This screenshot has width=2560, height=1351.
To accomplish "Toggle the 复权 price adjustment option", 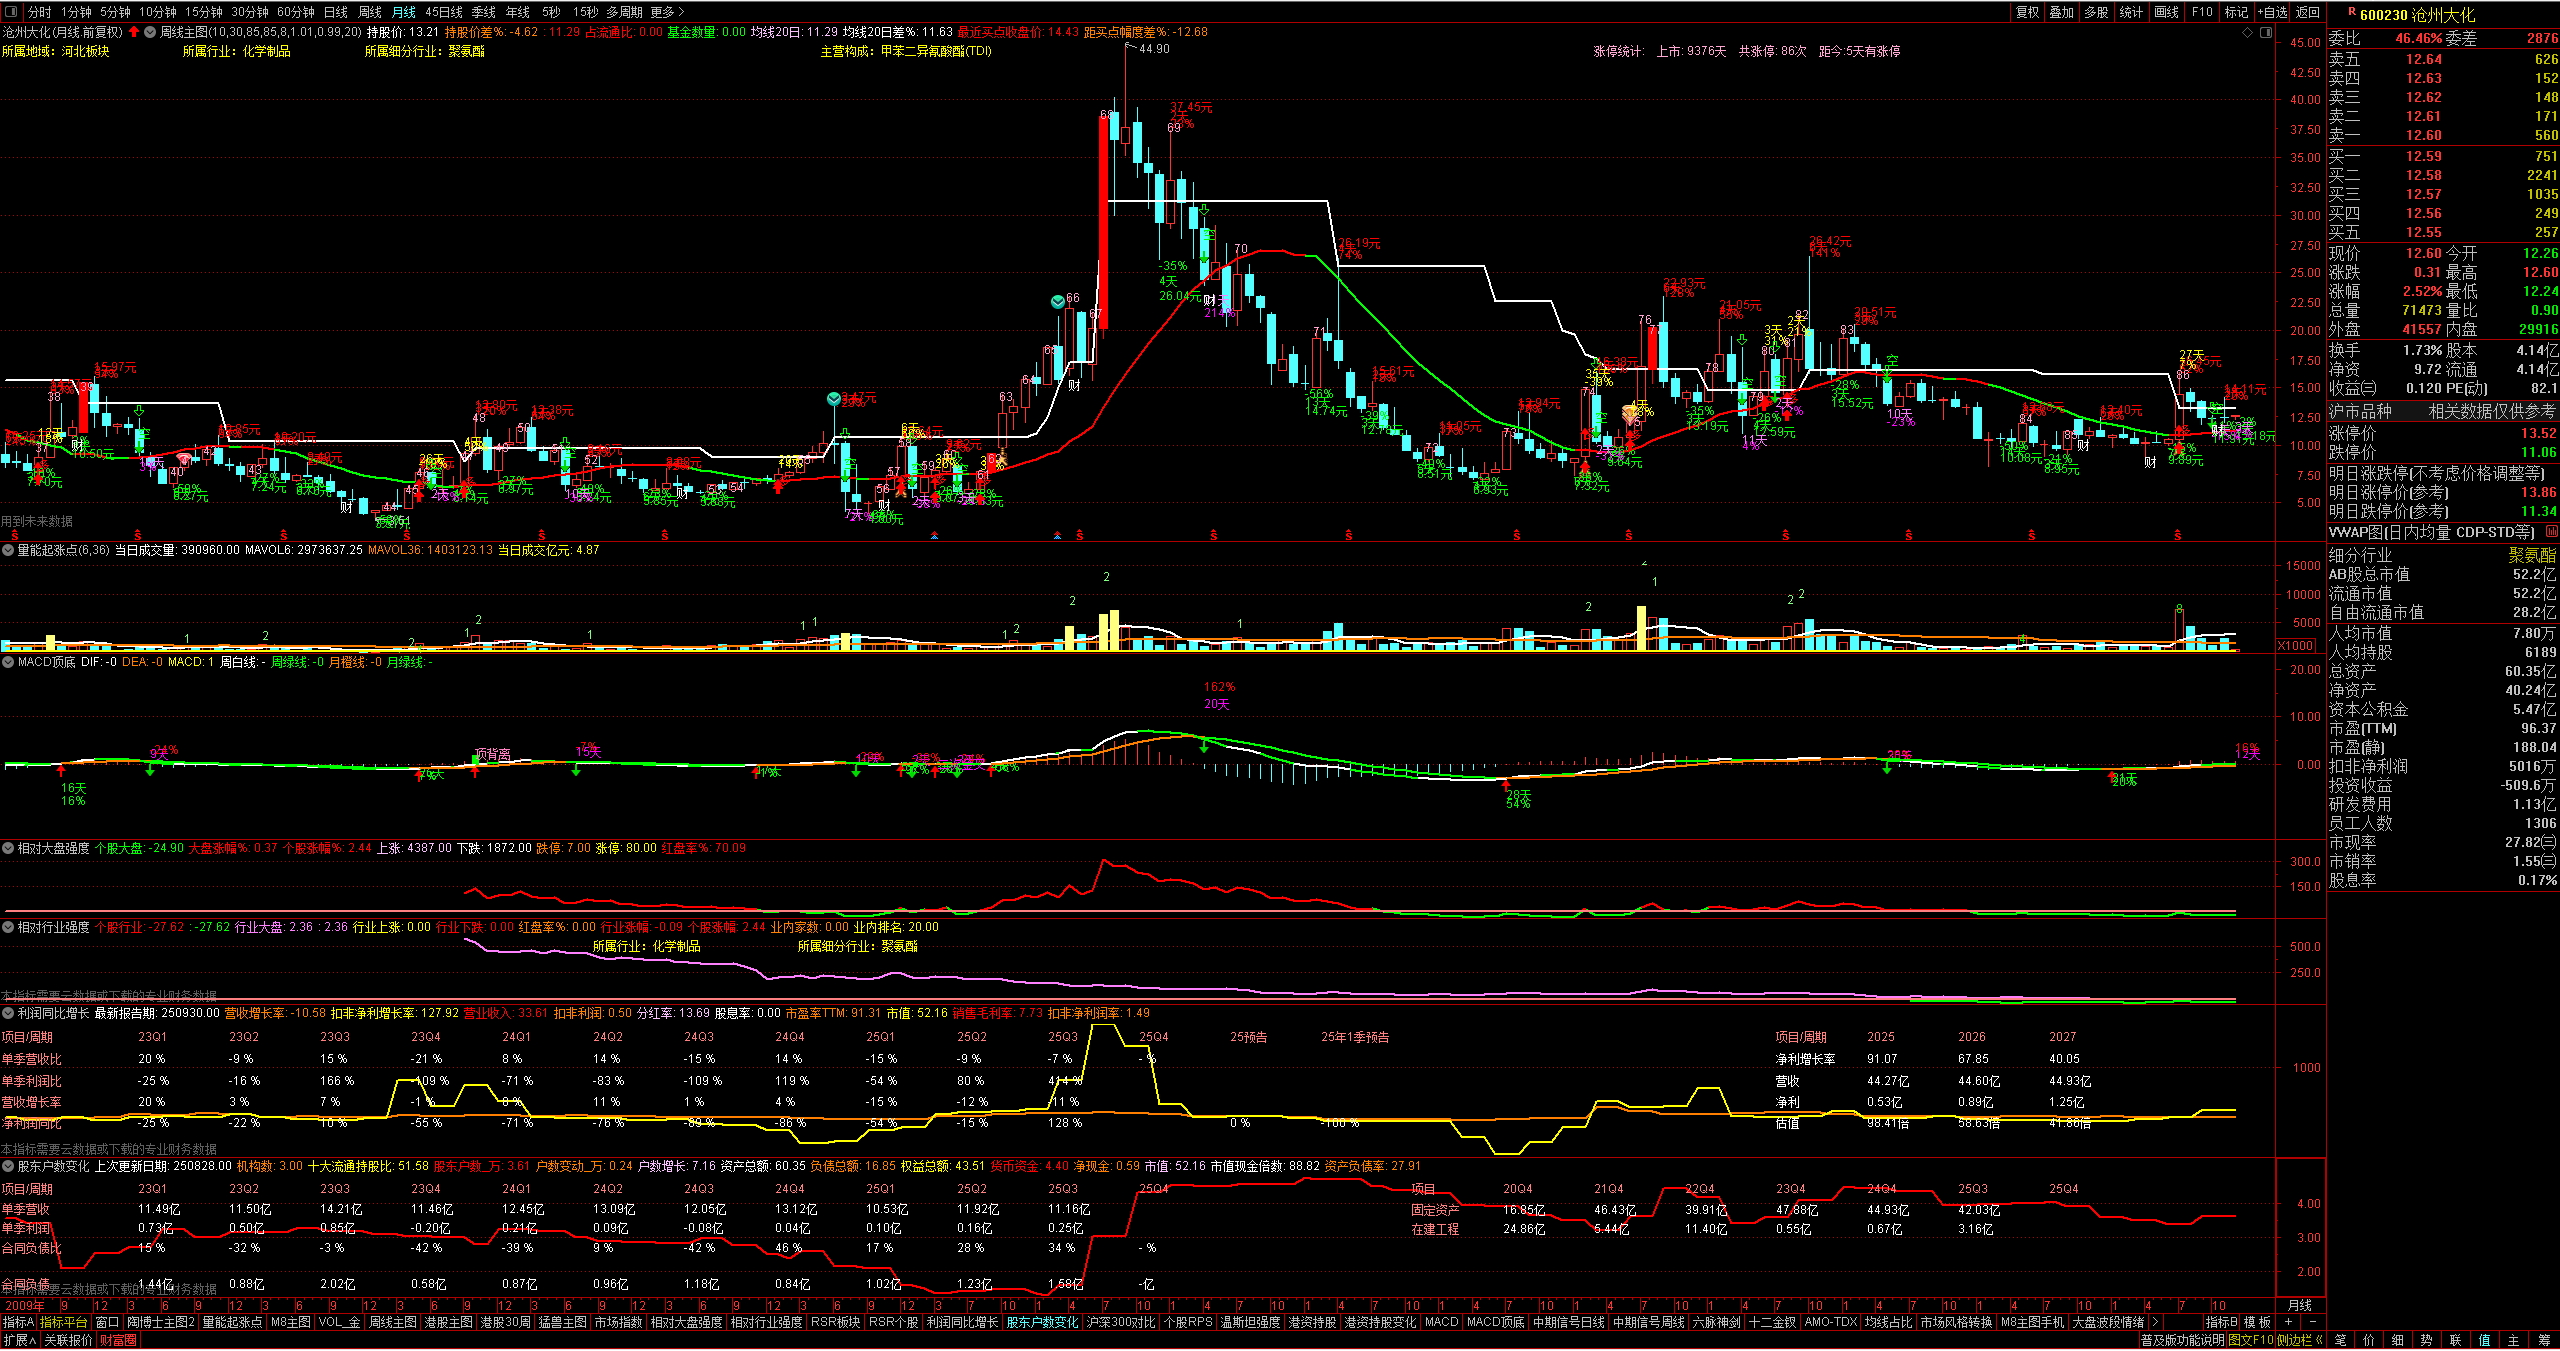I will [x=2027, y=12].
